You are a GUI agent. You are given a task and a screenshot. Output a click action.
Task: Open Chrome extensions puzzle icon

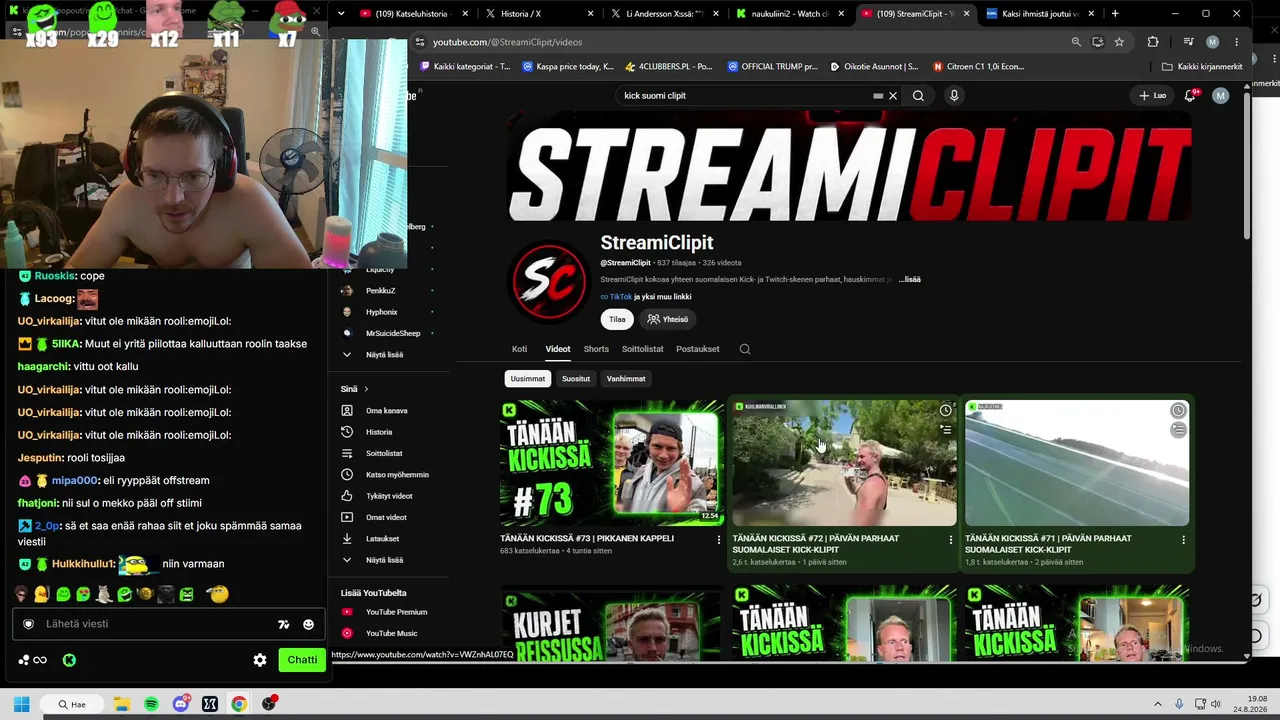click(x=1153, y=42)
